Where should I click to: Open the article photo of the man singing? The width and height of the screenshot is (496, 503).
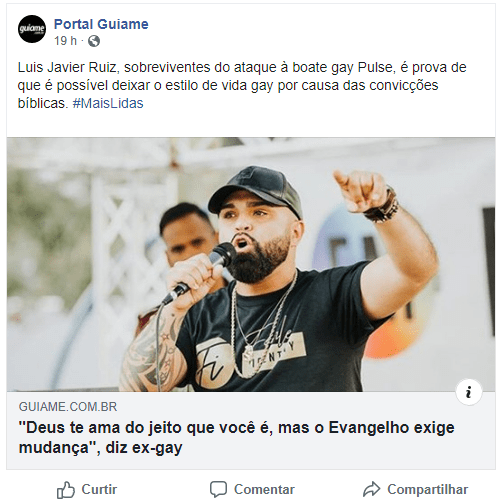(x=251, y=264)
